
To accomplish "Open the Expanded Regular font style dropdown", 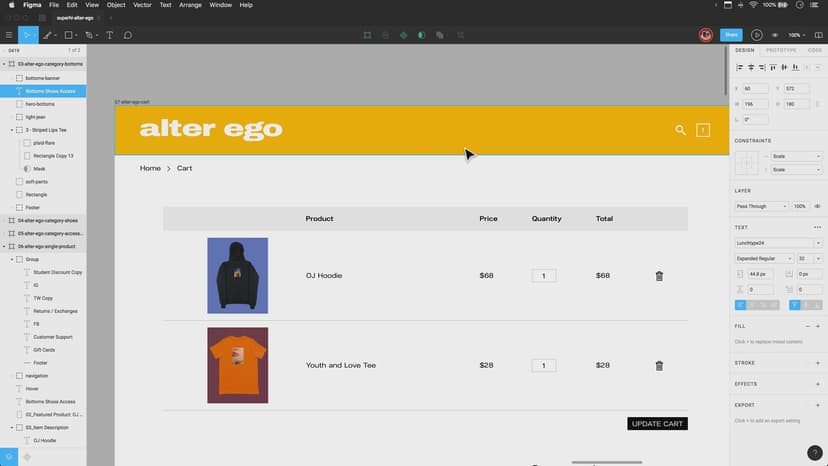I will 762,258.
